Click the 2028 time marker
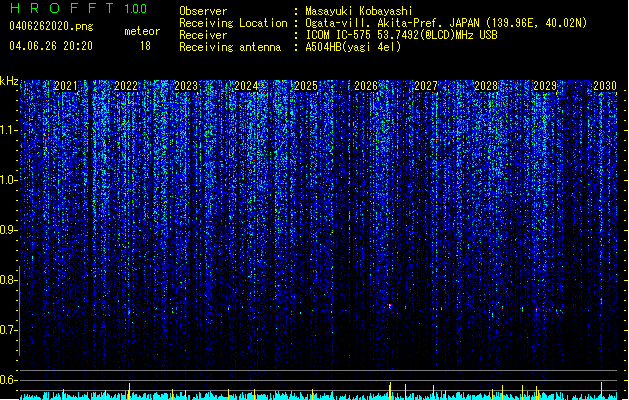This screenshot has width=629, height=400. tap(486, 86)
